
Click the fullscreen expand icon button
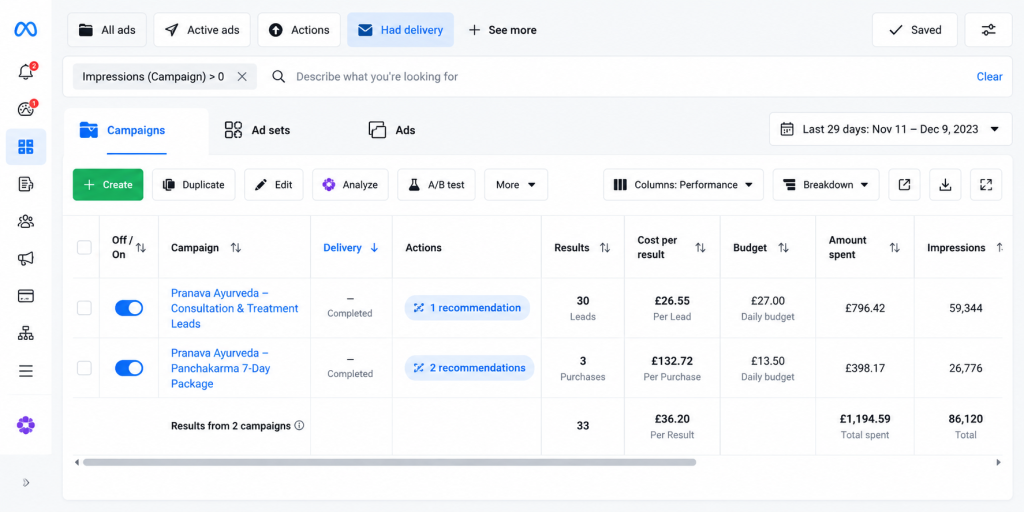[x=986, y=185]
